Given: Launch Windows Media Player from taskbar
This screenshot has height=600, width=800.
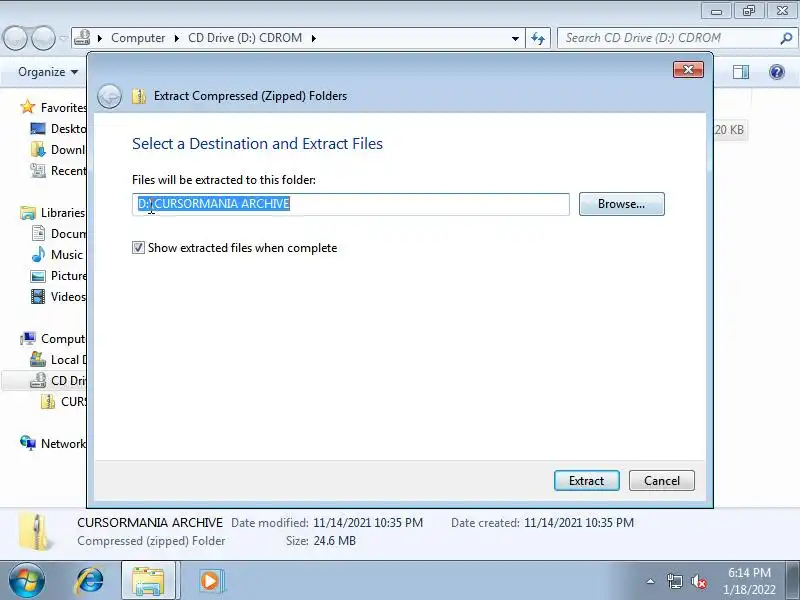Looking at the screenshot, I should (x=210, y=581).
